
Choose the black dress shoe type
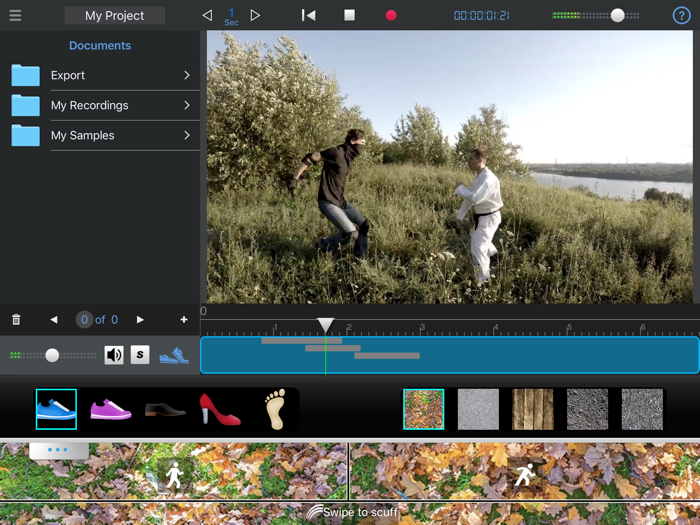pyautogui.click(x=165, y=409)
